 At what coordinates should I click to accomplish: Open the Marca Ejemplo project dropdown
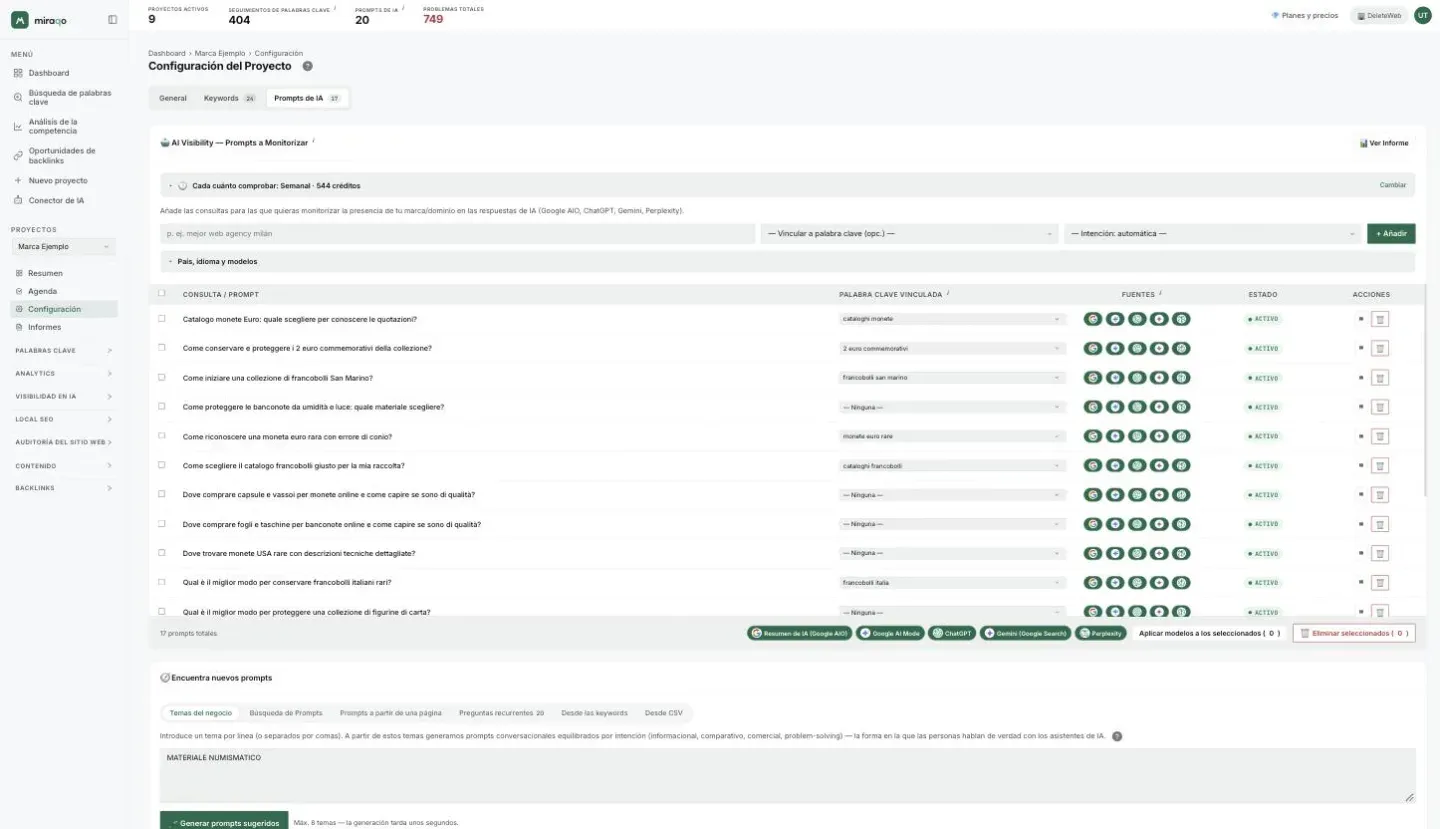(x=63, y=246)
